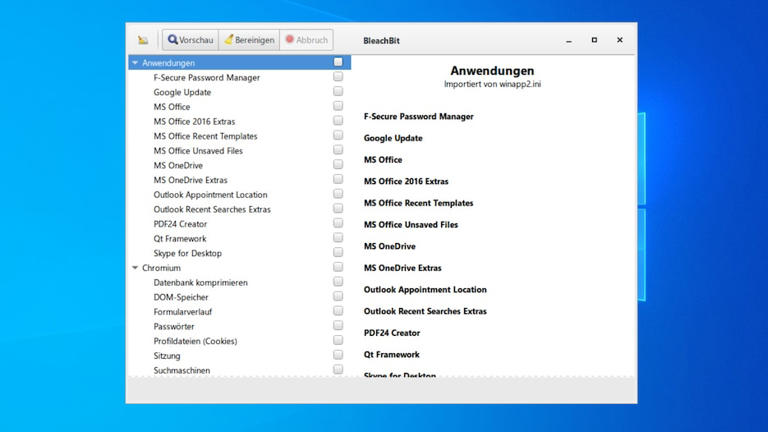This screenshot has width=768, height=432.
Task: Select Passwörter tree item
Action: pos(174,327)
